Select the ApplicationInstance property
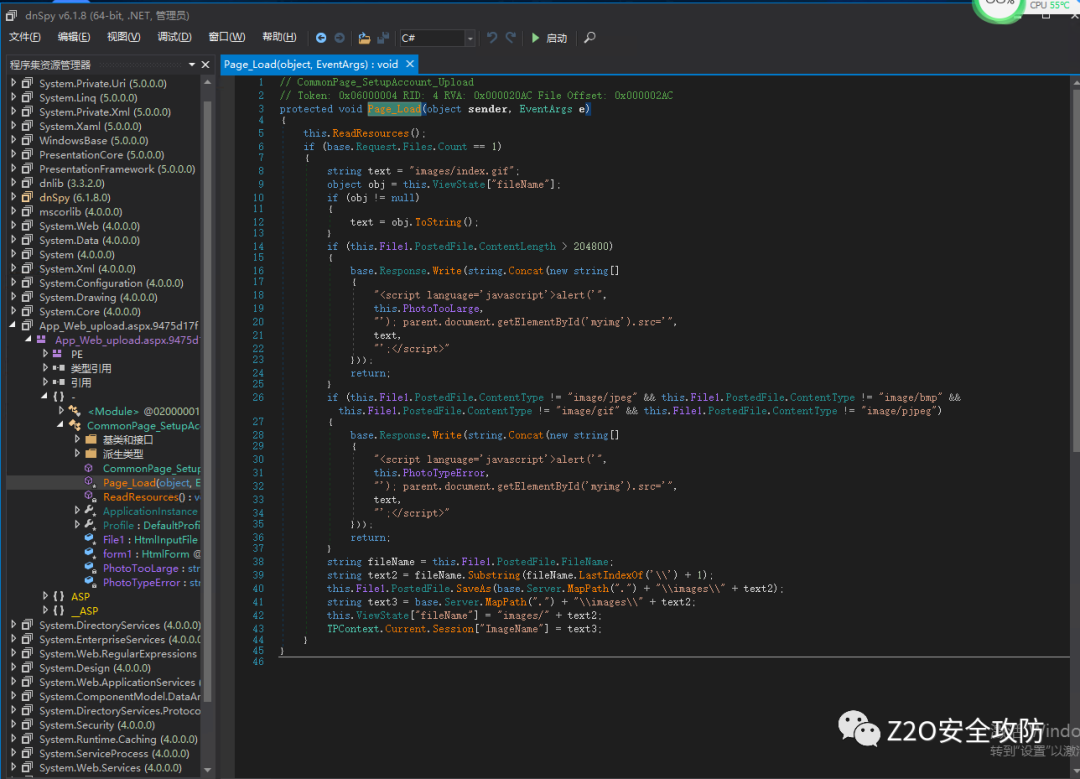This screenshot has height=779, width=1080. coord(150,511)
